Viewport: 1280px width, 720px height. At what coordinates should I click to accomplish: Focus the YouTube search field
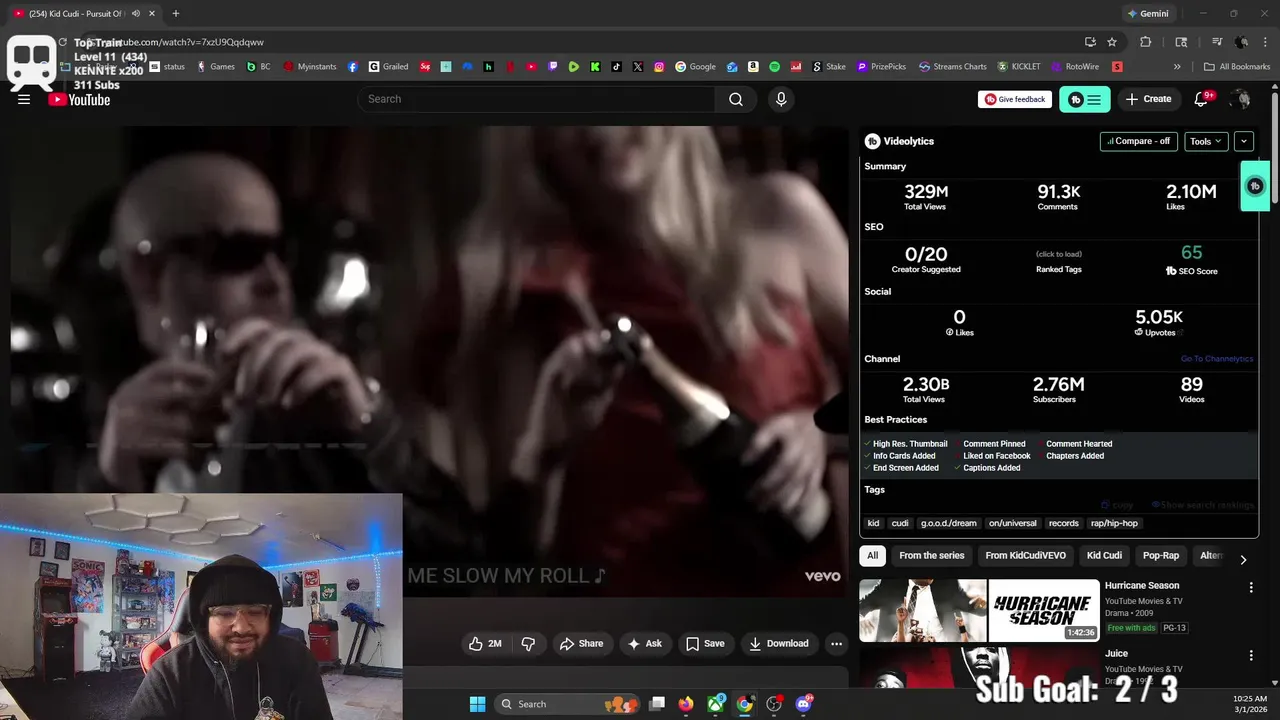(536, 99)
